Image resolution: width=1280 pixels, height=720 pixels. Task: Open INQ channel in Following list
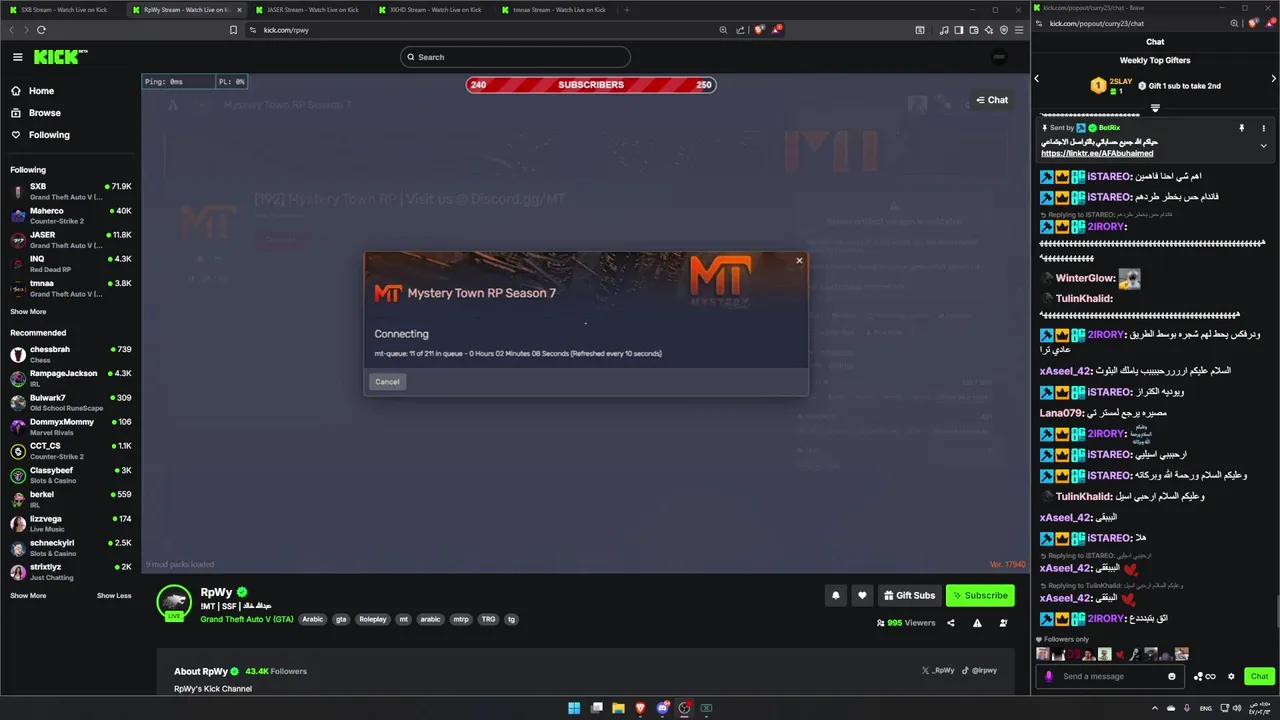point(70,264)
